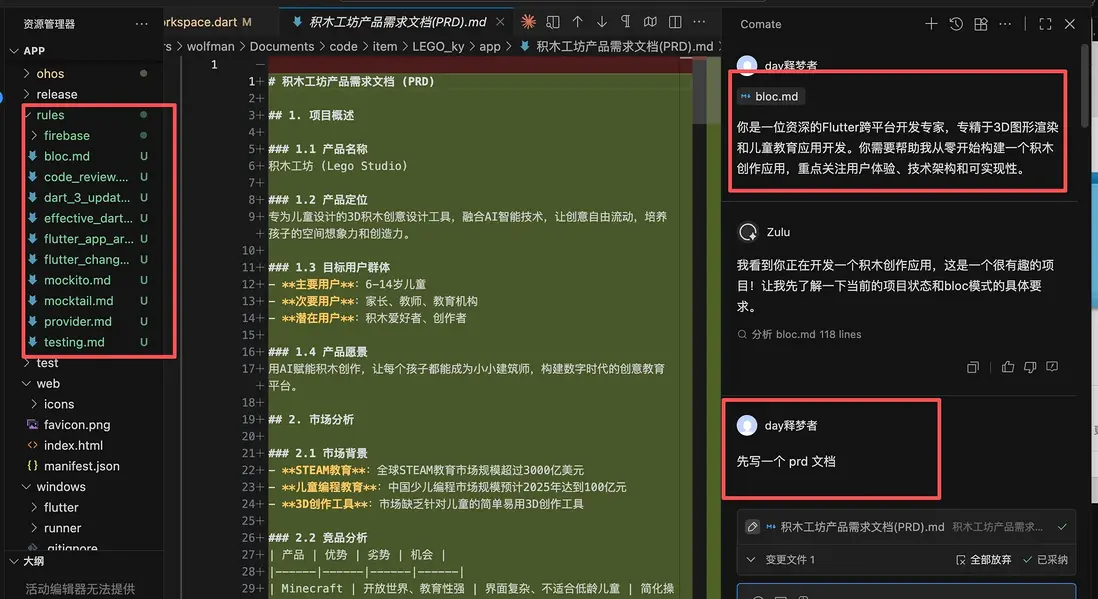Image resolution: width=1098 pixels, height=599 pixels.
Task: Open code_review file in the explorer
Action: click(x=85, y=177)
